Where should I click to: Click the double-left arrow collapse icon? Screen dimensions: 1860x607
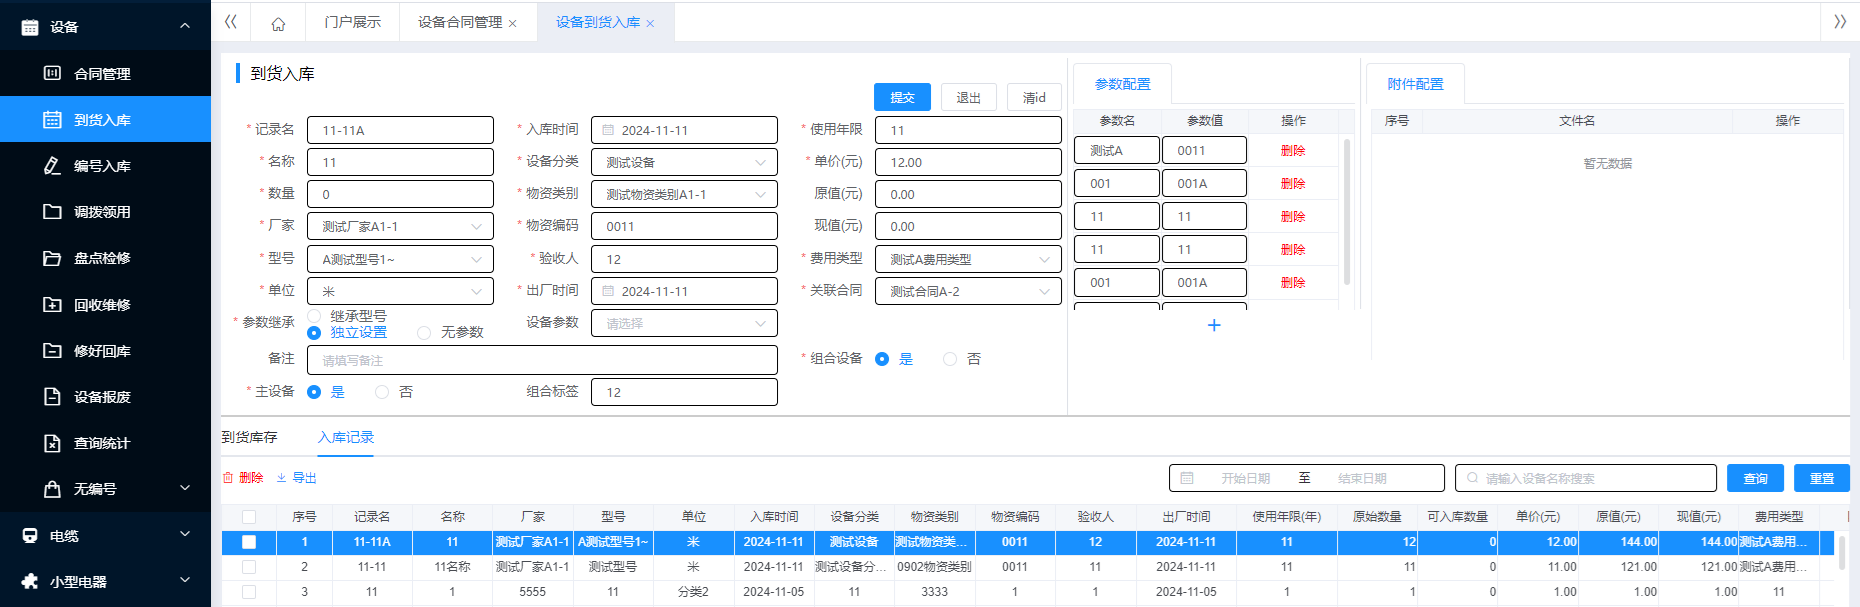tap(231, 22)
